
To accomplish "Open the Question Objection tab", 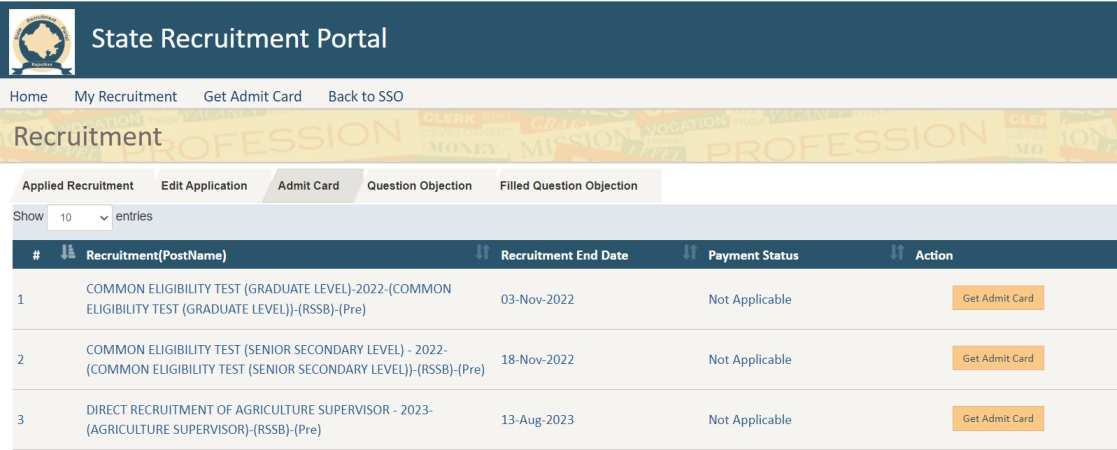I will point(420,186).
